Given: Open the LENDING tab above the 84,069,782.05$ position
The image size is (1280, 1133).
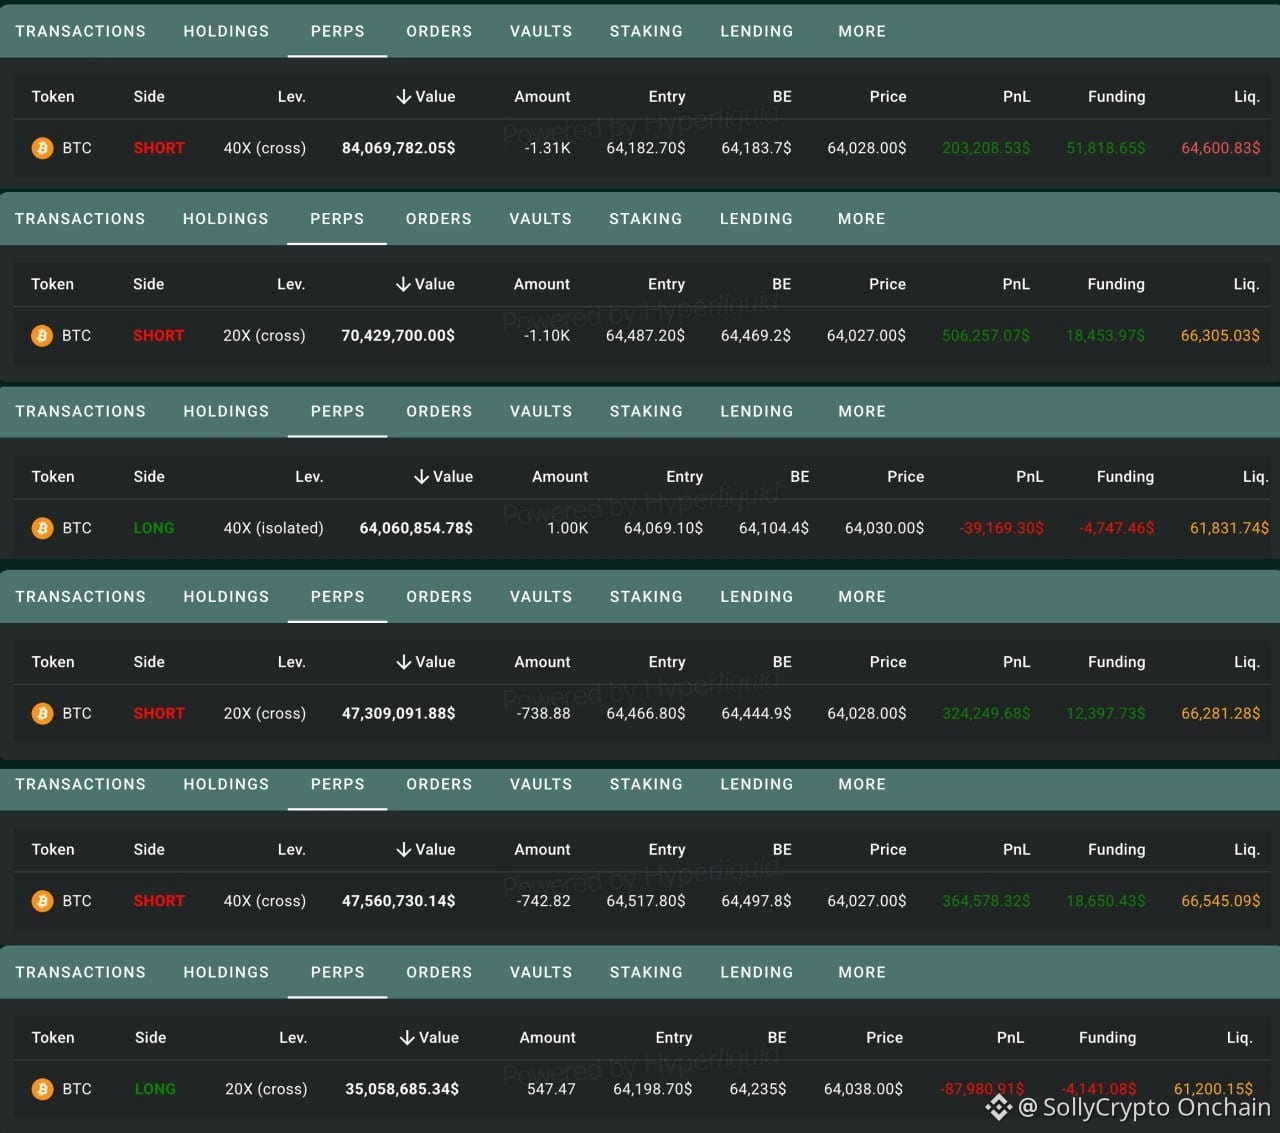Looking at the screenshot, I should pos(757,31).
